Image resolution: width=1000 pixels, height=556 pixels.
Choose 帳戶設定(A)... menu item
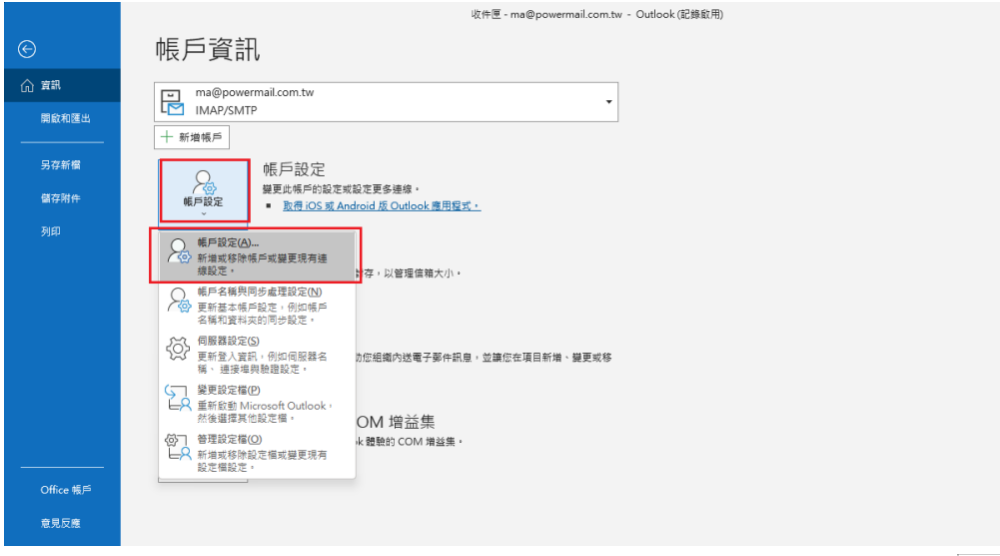pyautogui.click(x=257, y=256)
